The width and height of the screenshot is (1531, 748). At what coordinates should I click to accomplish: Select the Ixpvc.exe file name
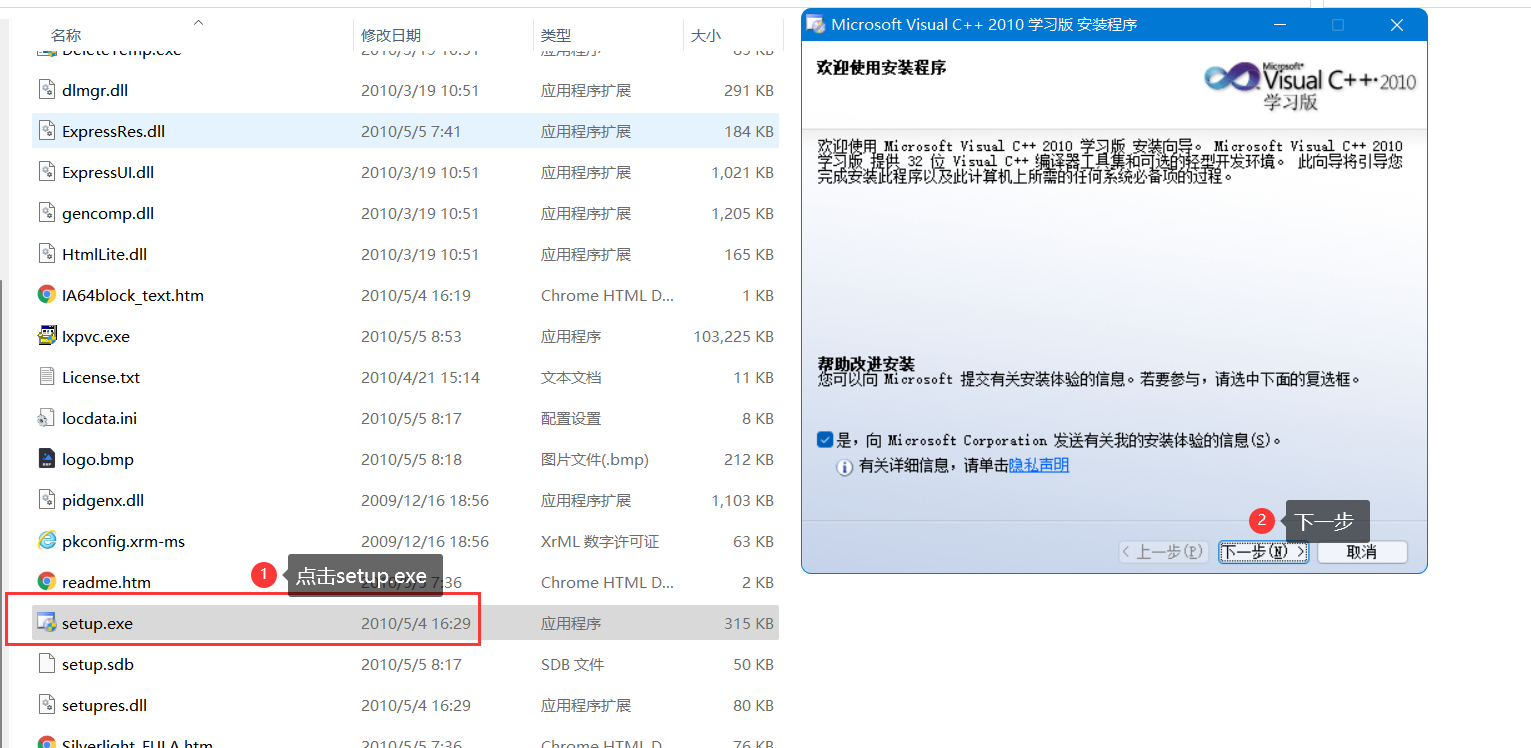coord(96,336)
